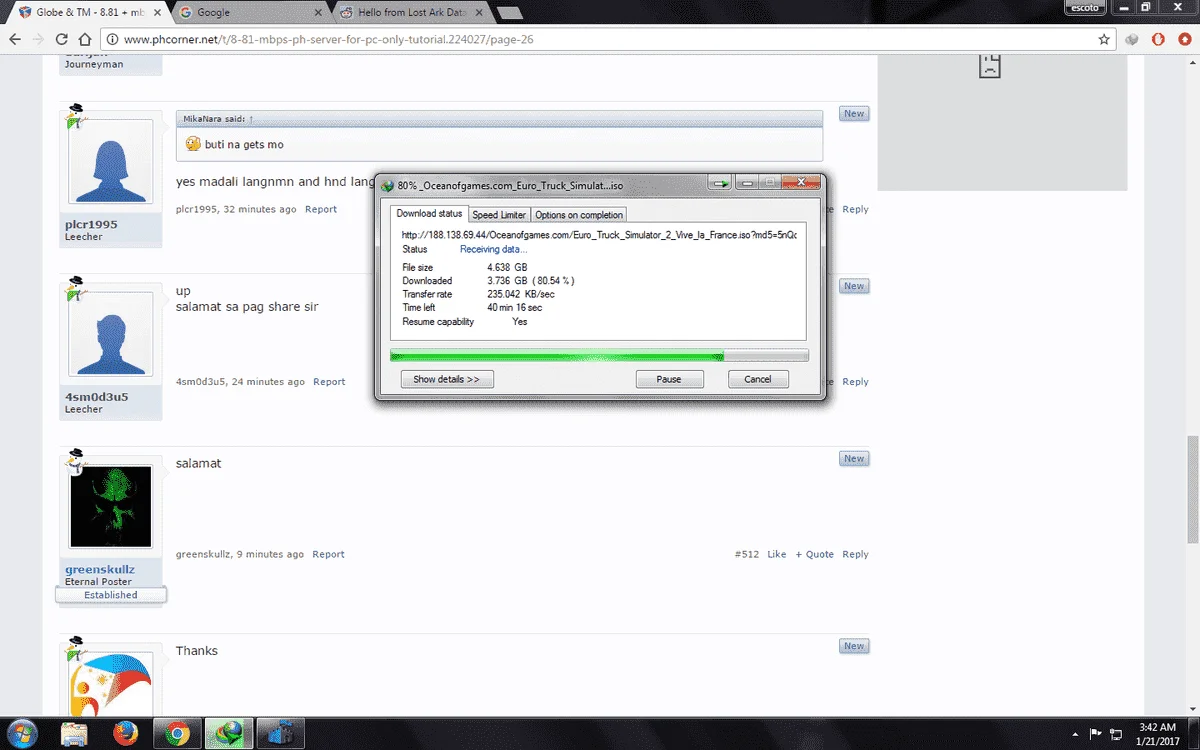Viewport: 1200px width, 750px height.
Task: Click the download URL text in dialog
Action: pyautogui.click(x=599, y=234)
